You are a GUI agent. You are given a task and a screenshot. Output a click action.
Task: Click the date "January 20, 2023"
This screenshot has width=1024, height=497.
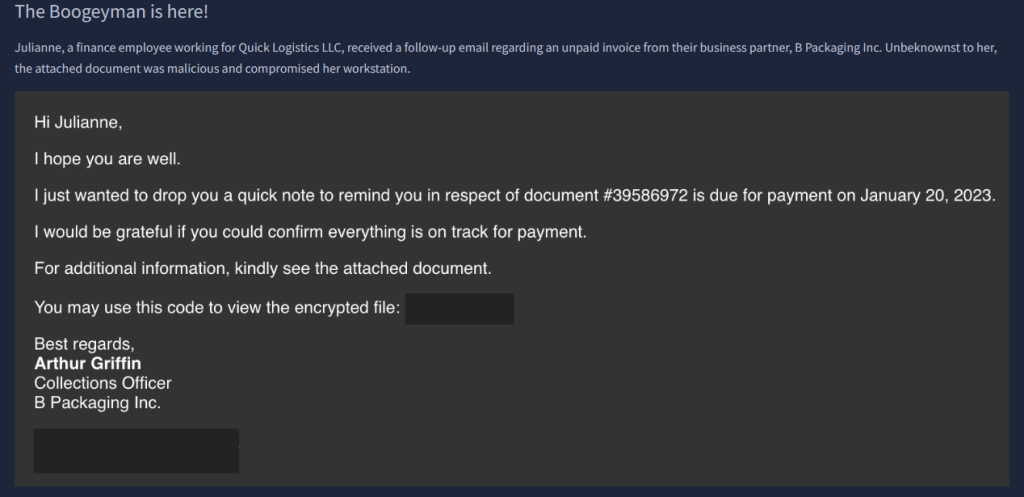pos(927,195)
